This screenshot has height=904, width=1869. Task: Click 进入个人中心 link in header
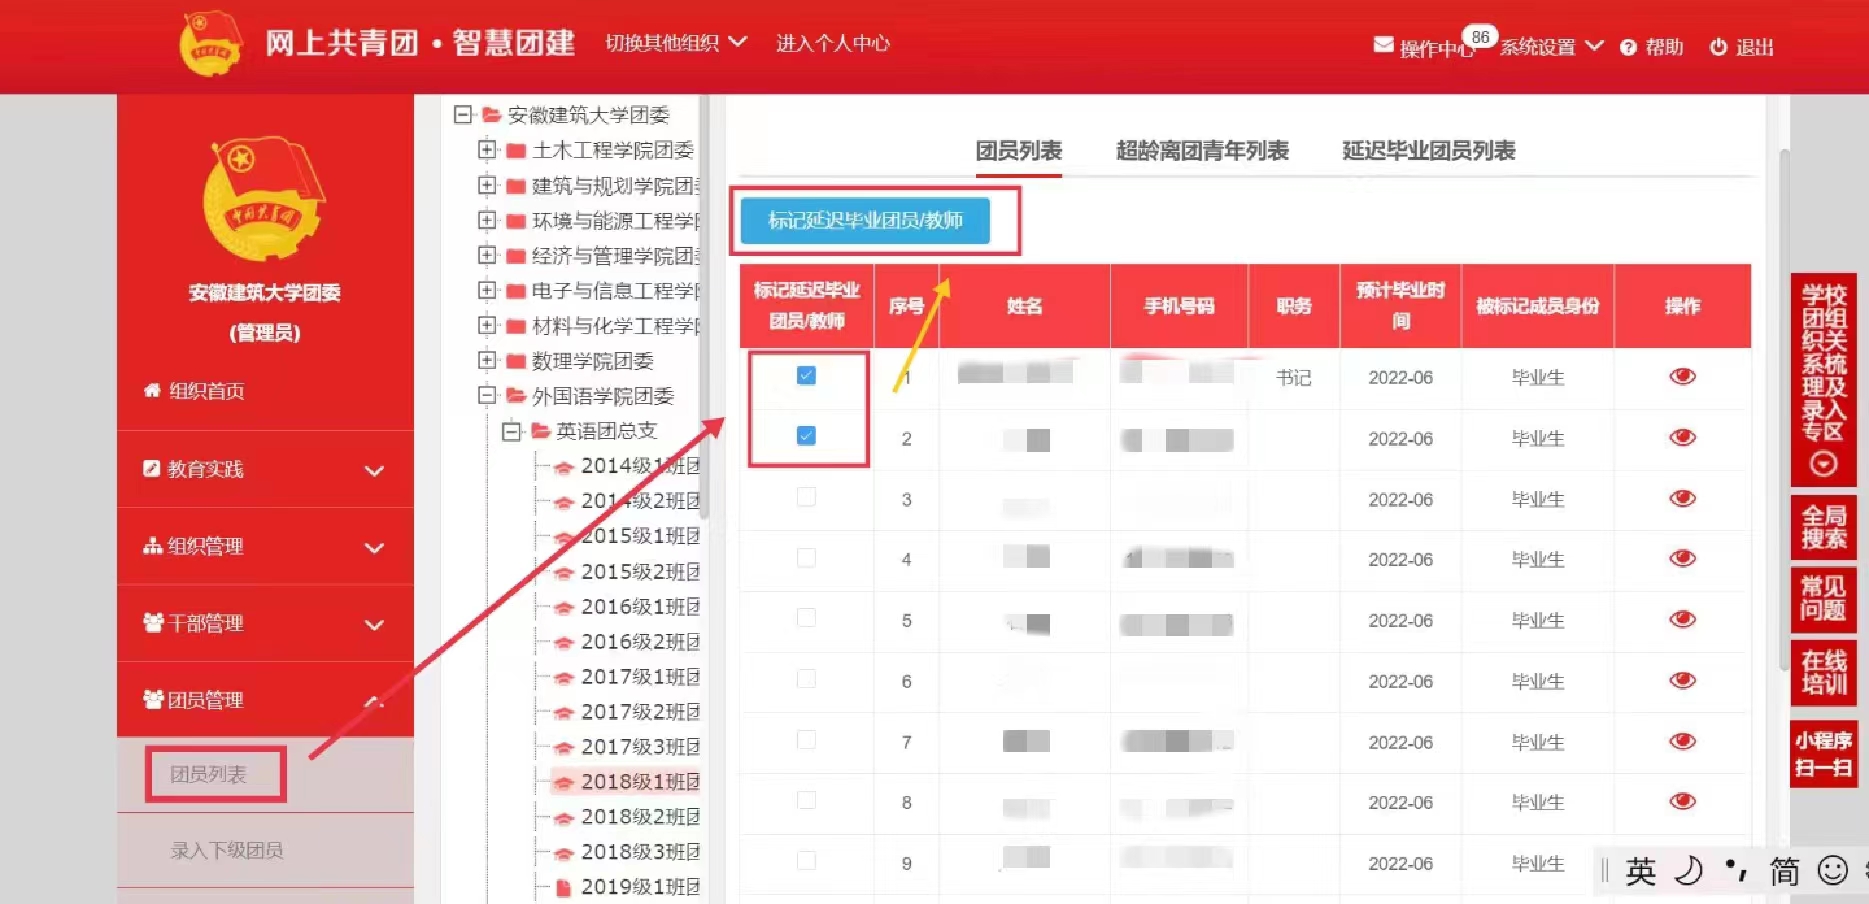pyautogui.click(x=832, y=43)
